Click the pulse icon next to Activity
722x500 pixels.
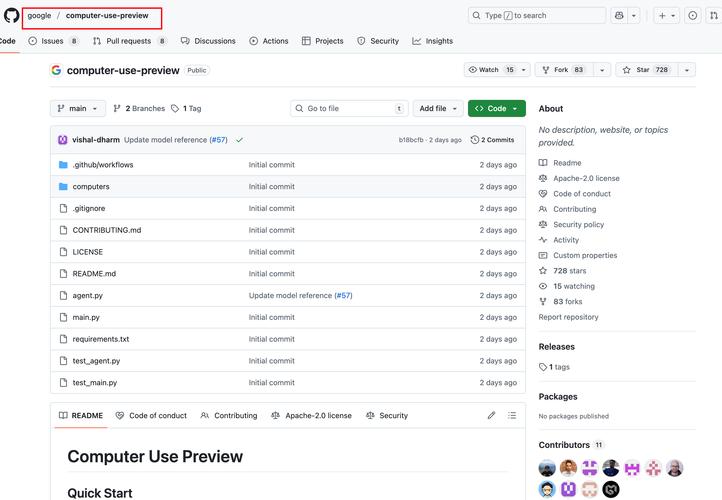click(x=543, y=240)
